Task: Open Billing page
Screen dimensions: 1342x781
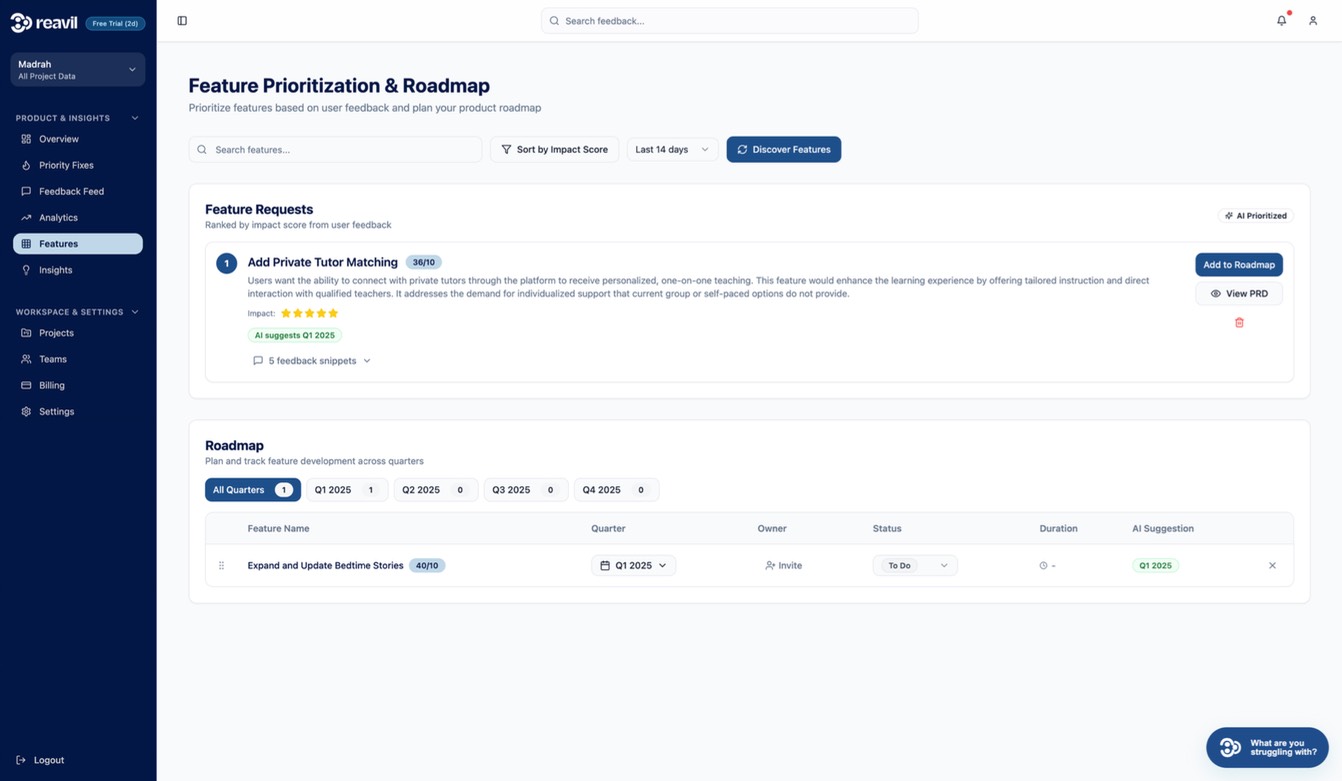Action: [x=78, y=385]
